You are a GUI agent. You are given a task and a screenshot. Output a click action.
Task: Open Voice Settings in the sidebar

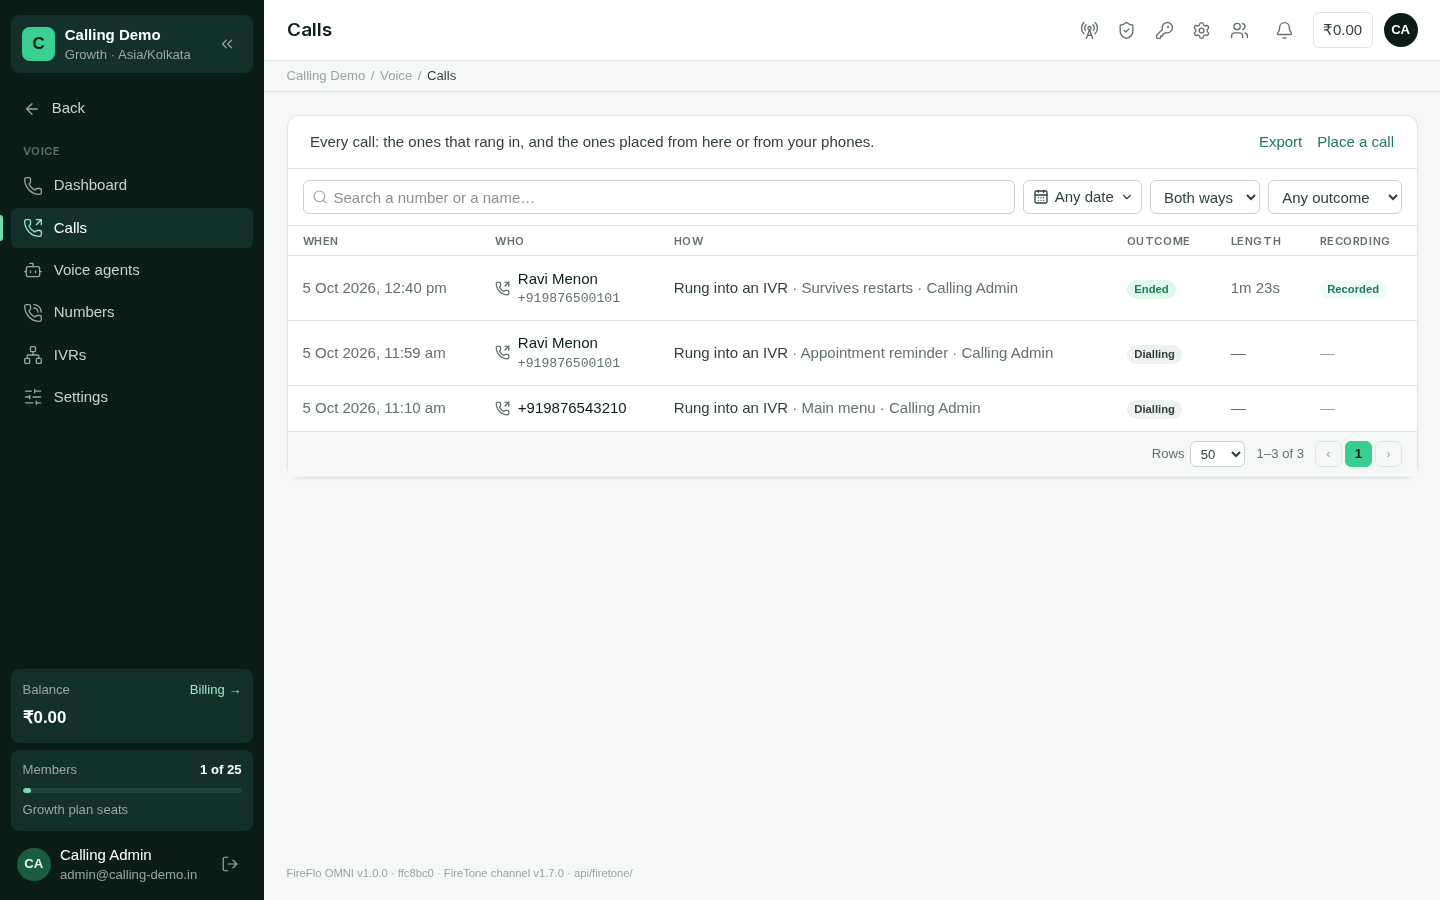point(132,397)
